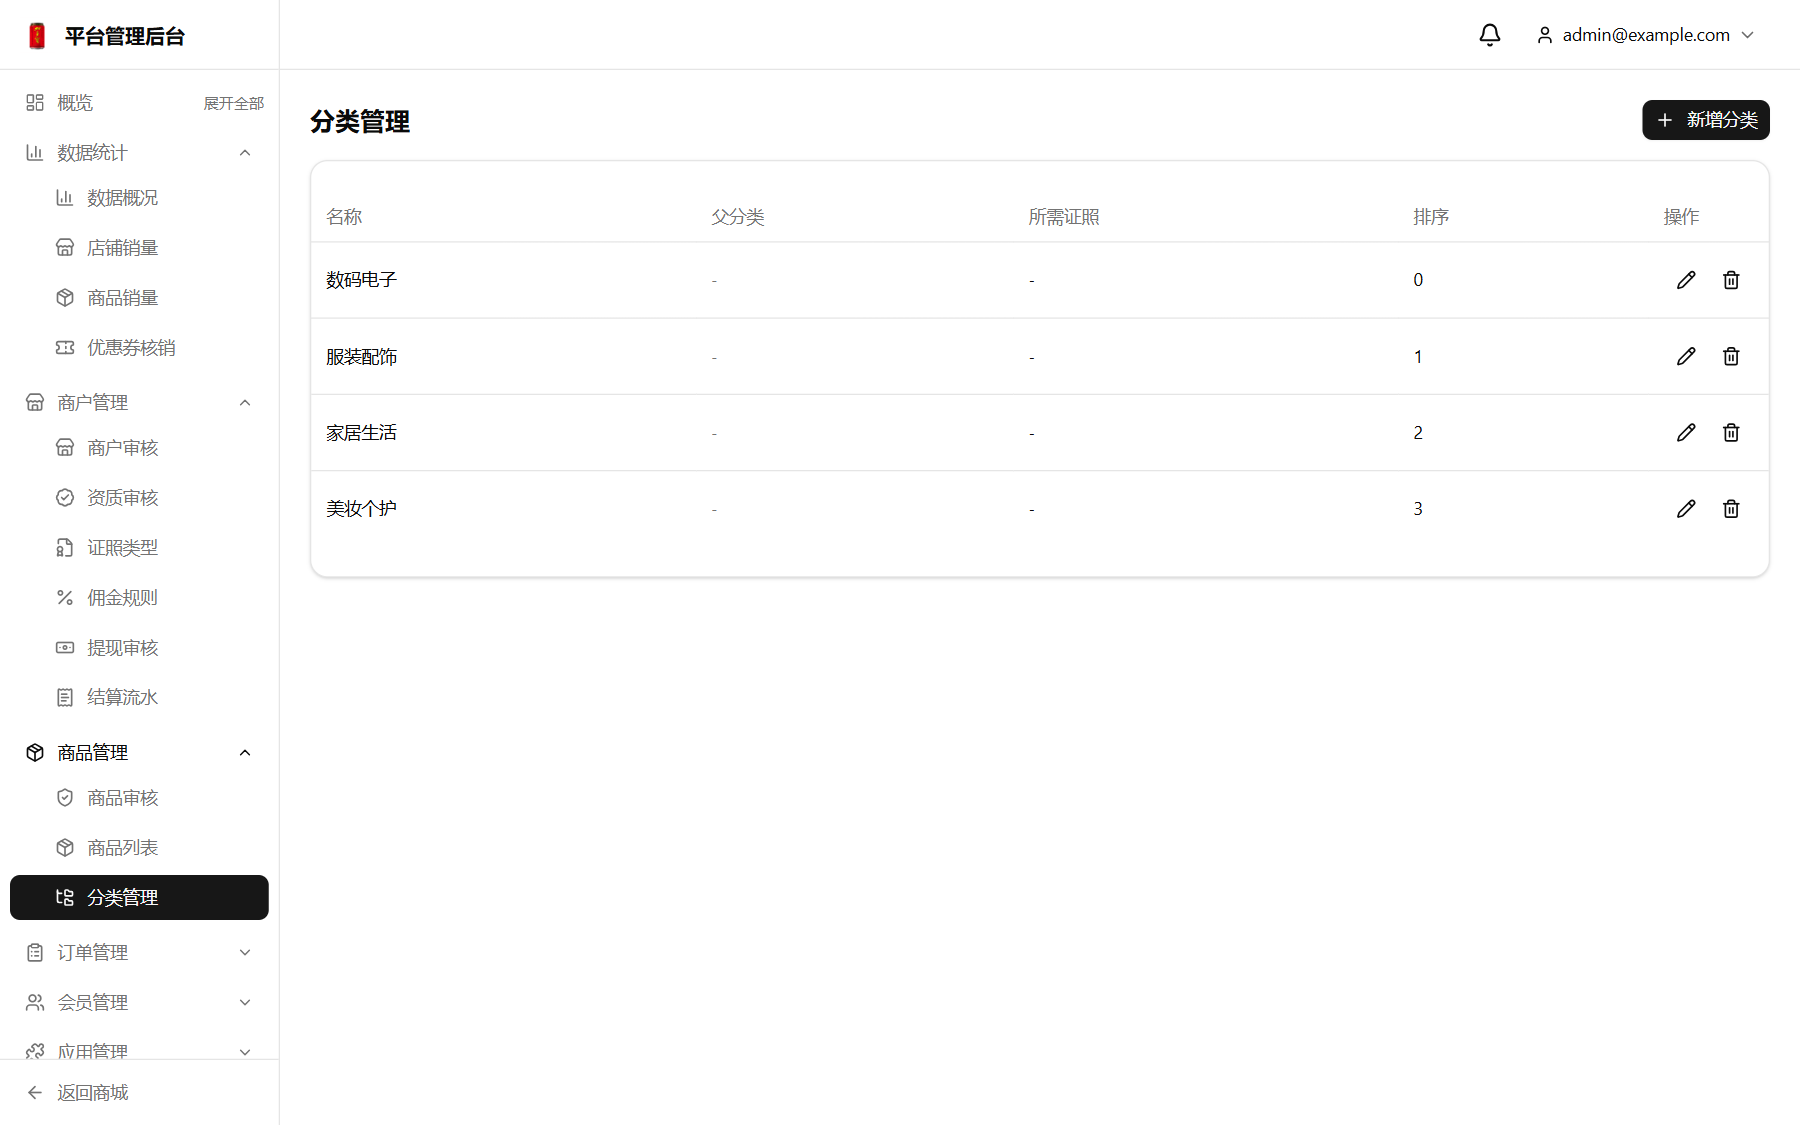1800x1125 pixels.
Task: Expand the 订单管理 section
Action: [139, 953]
